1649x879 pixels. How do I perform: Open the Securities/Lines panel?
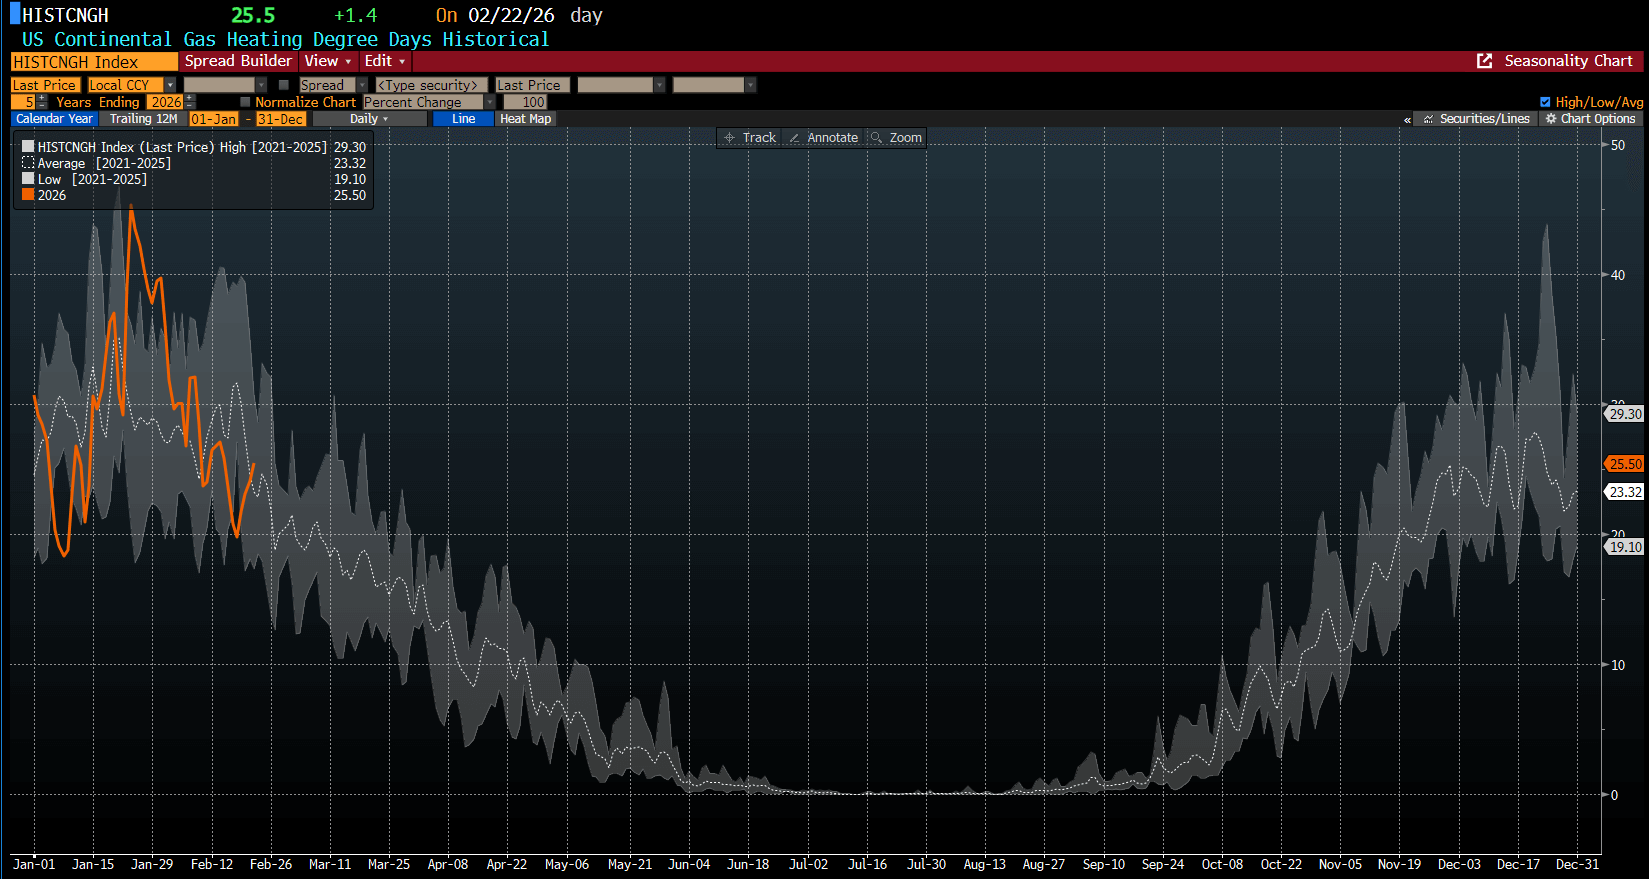(1476, 119)
